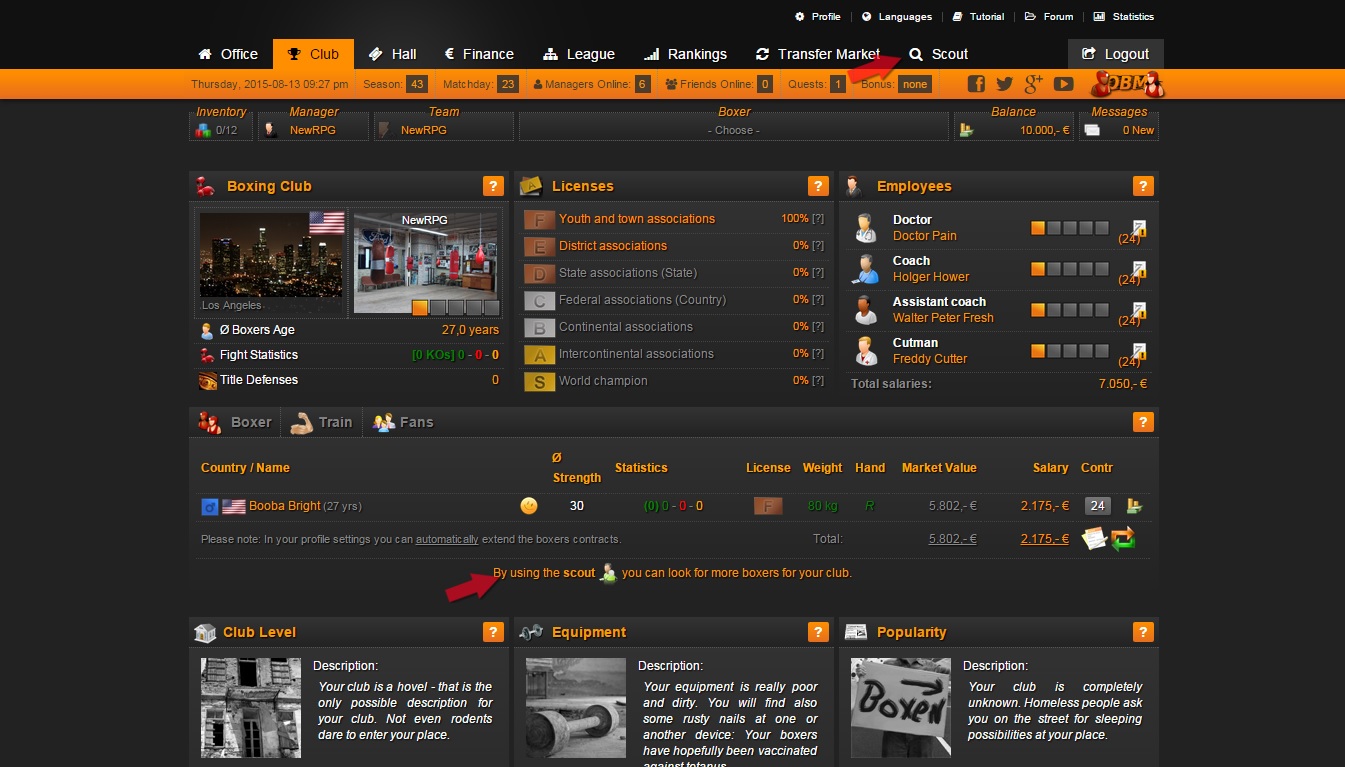The image size is (1345, 767).
Task: Open the Facebook page icon
Action: coord(976,84)
